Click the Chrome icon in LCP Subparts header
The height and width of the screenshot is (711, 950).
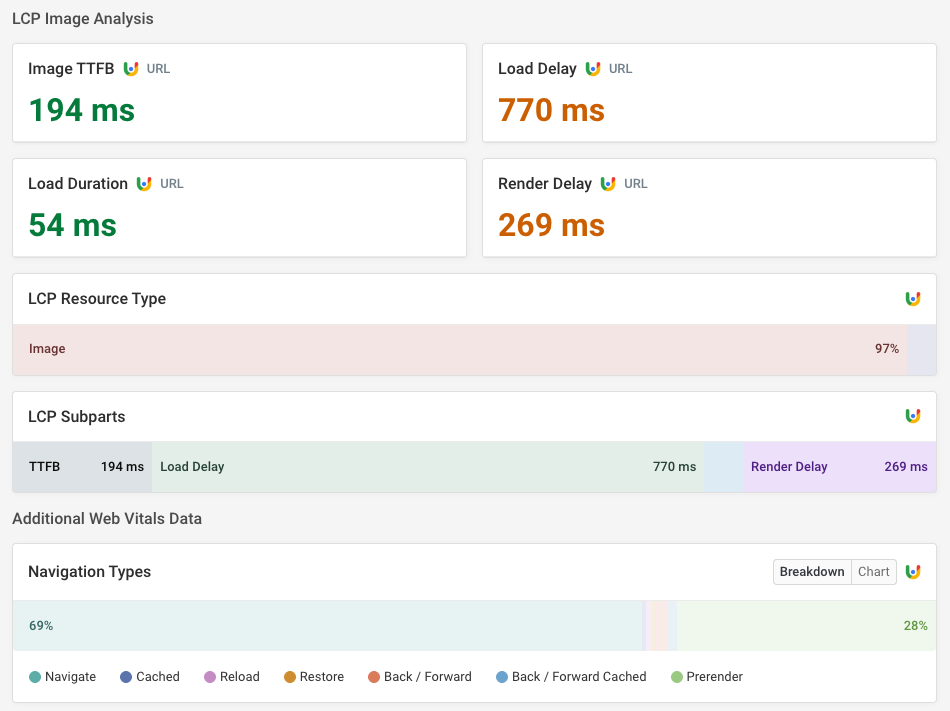pyautogui.click(x=913, y=416)
